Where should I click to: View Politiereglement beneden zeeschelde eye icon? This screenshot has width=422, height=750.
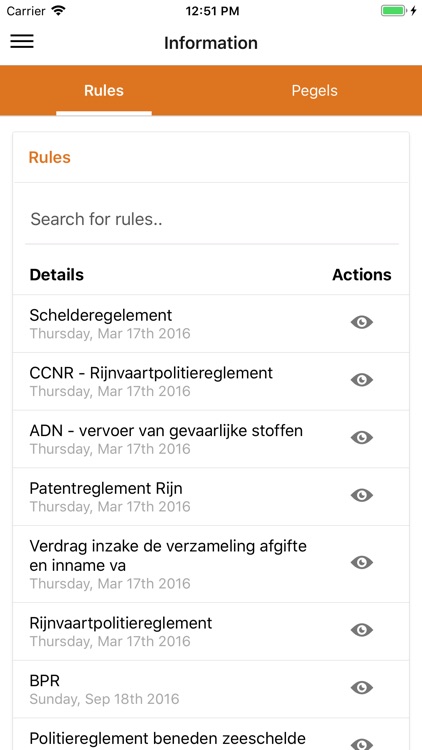pos(362,744)
